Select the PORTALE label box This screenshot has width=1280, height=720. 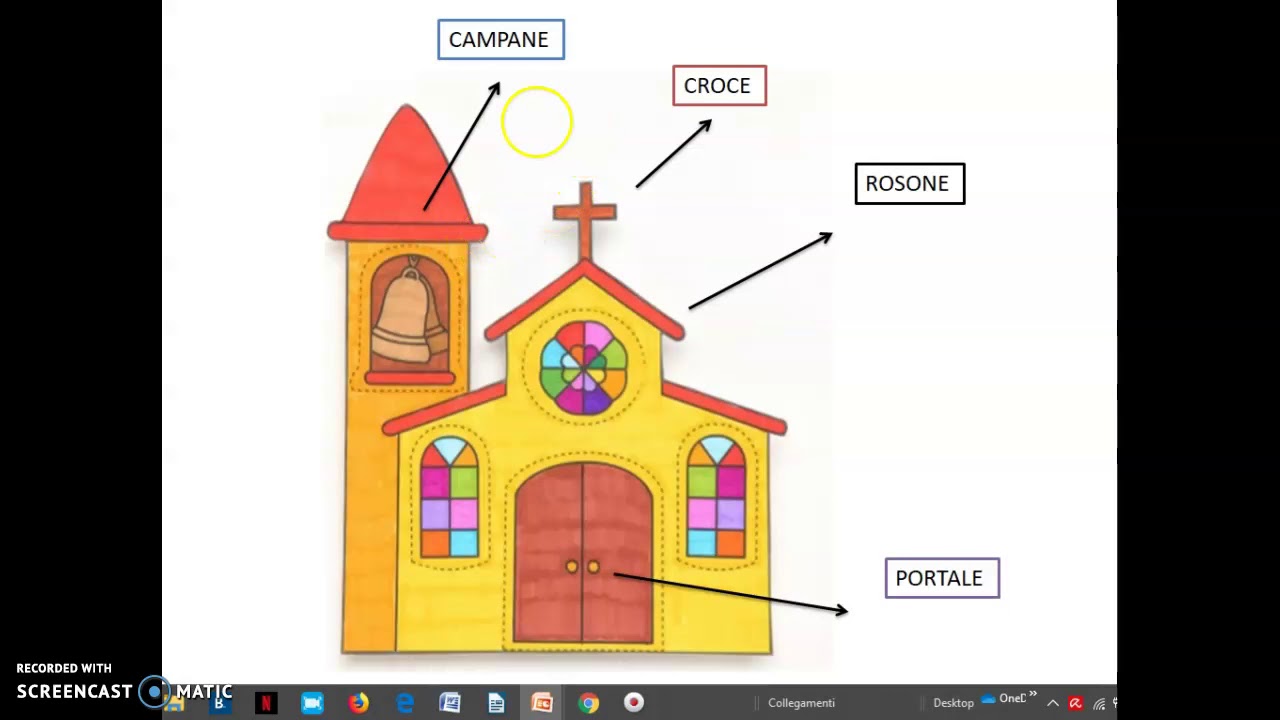click(942, 578)
